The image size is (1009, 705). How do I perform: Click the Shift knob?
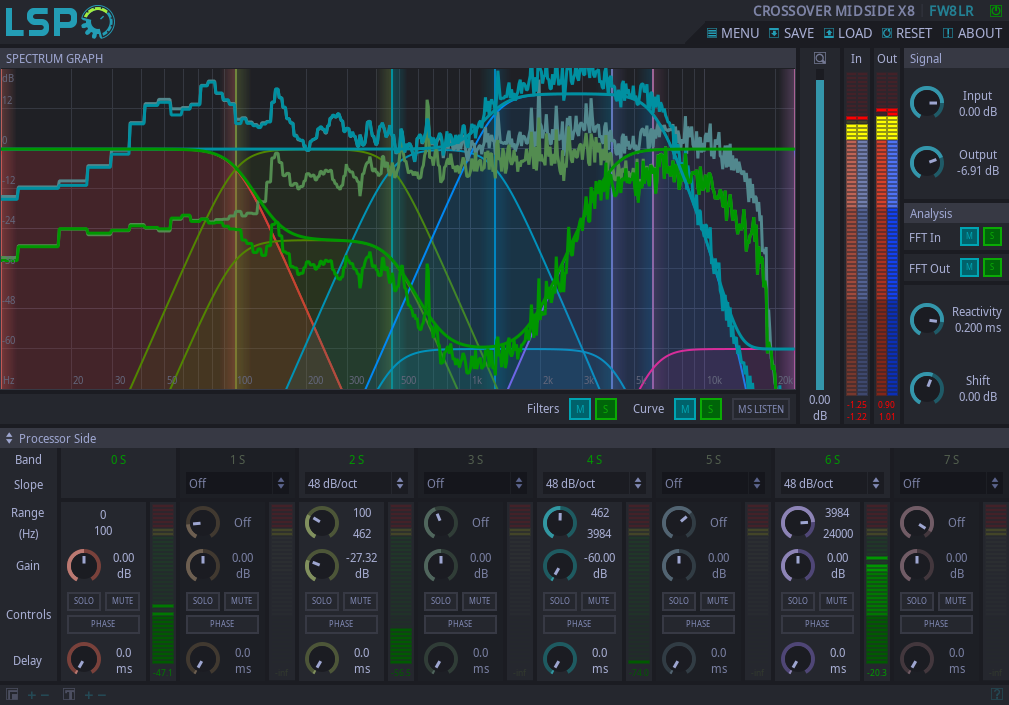tap(927, 389)
